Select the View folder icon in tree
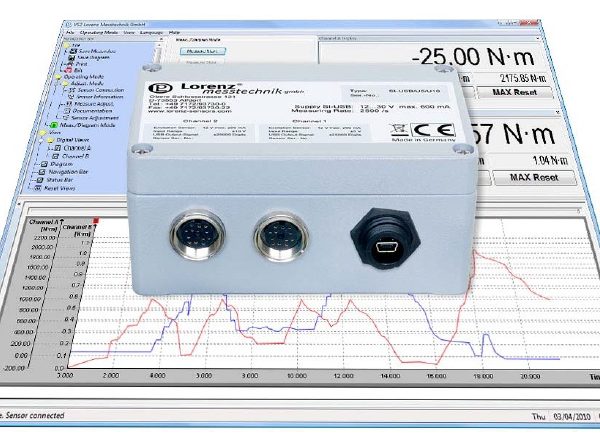This screenshot has width=600, height=446. click(43, 133)
